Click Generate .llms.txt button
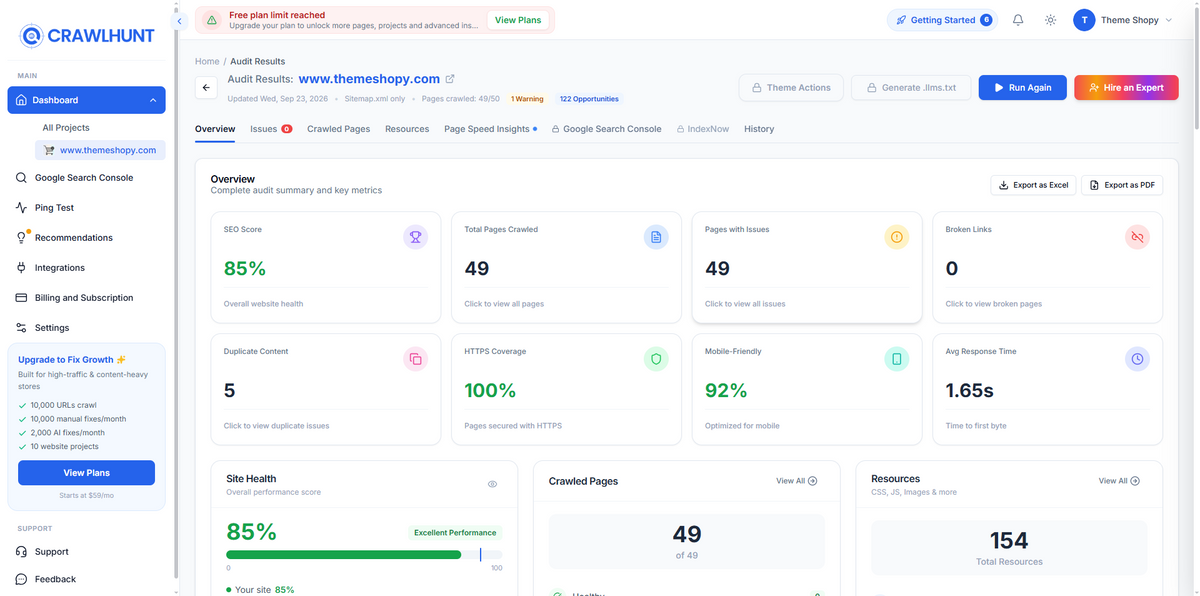Screen dimensions: 1200x596 [911, 88]
